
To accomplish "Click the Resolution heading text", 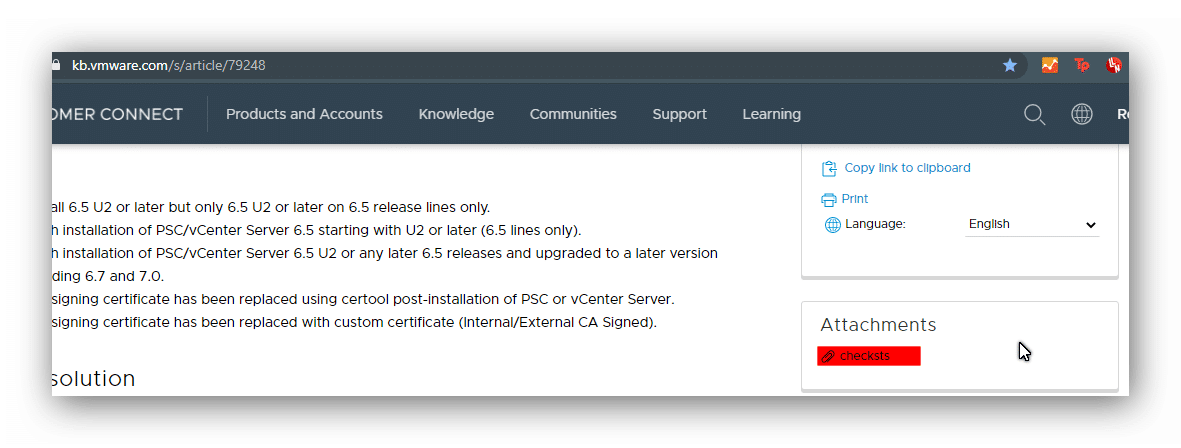I will (x=94, y=378).
